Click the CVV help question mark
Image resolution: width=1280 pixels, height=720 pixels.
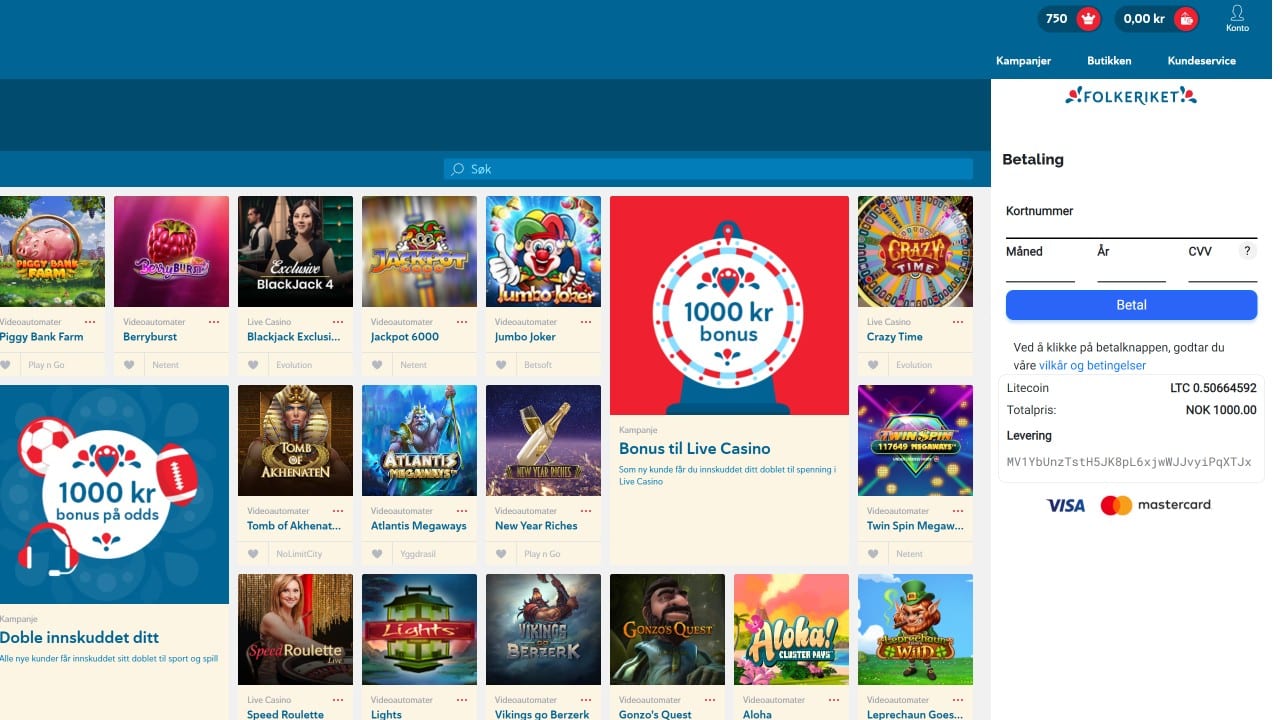pos(1247,251)
